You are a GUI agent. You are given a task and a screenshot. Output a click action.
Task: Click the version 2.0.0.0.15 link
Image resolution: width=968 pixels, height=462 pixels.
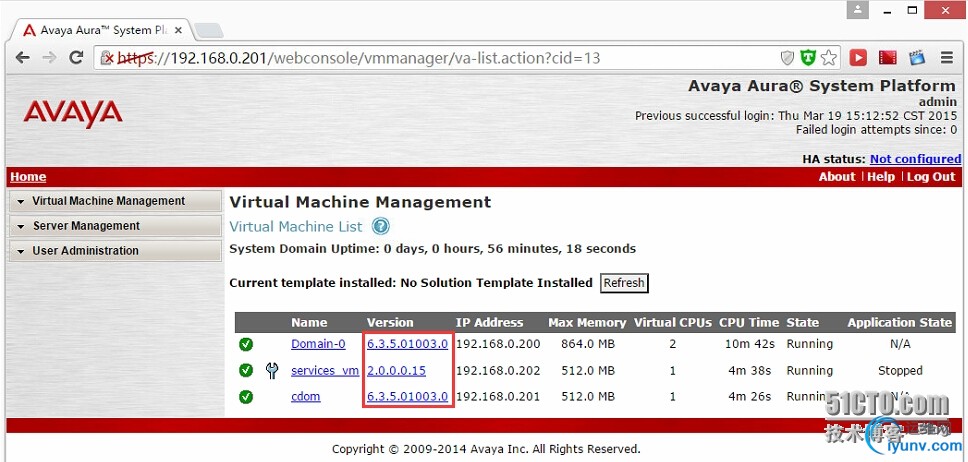pos(396,371)
